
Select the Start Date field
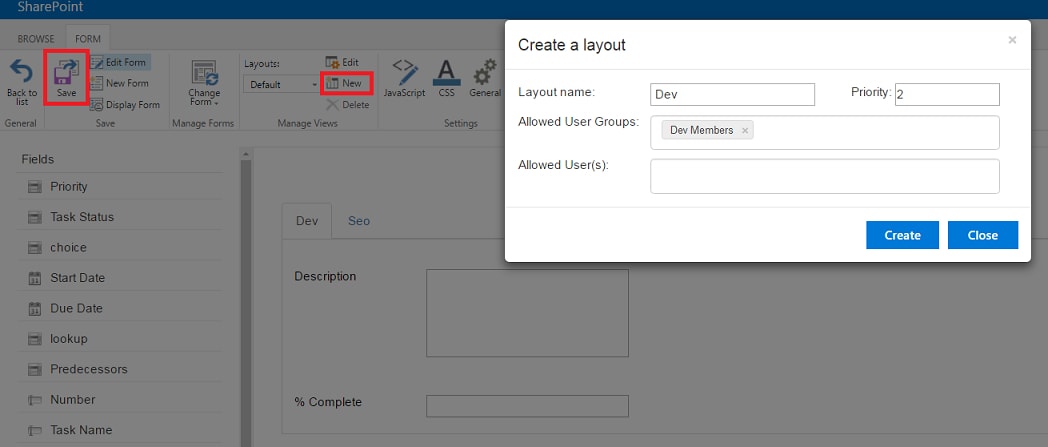(120, 278)
